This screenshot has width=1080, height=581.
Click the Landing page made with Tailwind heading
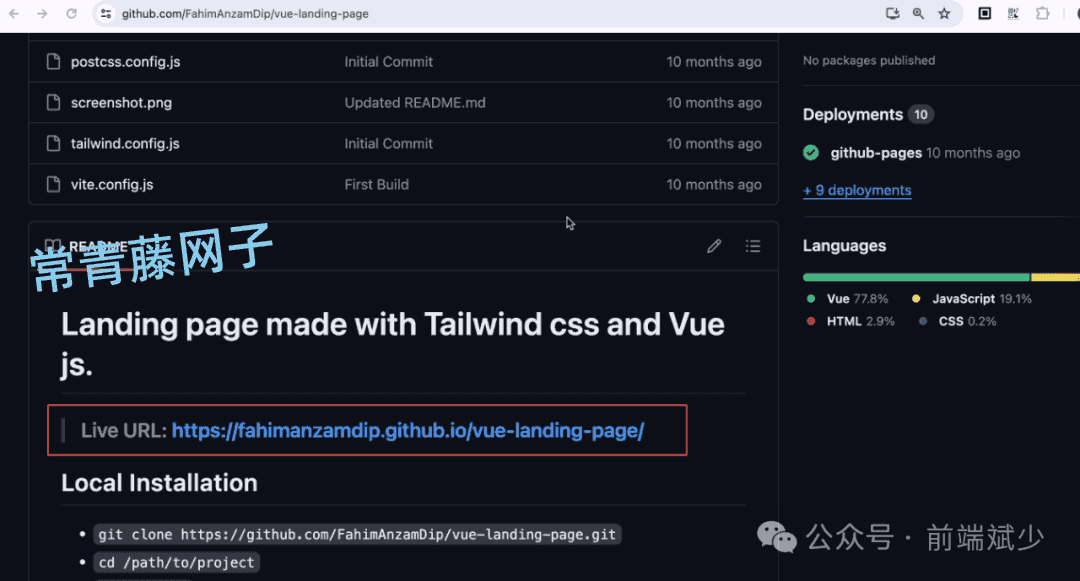click(x=393, y=344)
